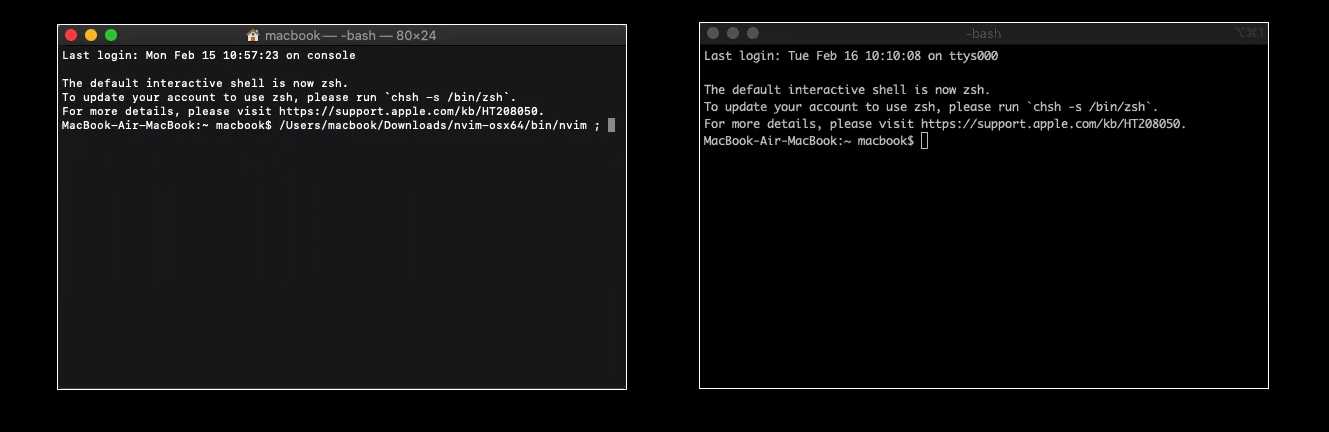Click the middle gray button in the inactive -bash window
The image size is (1329, 432).
point(733,33)
